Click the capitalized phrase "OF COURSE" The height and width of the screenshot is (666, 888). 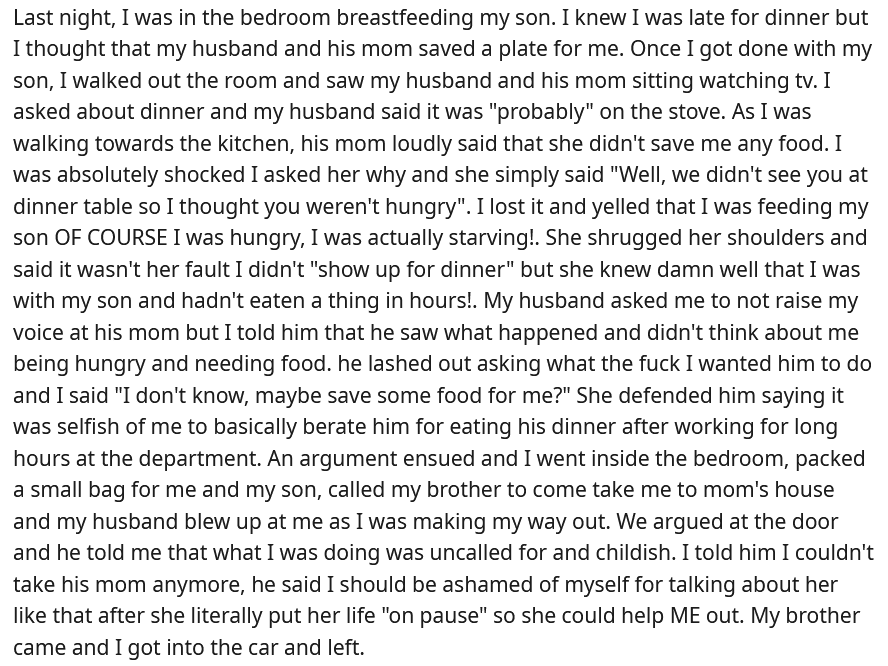coord(110,238)
